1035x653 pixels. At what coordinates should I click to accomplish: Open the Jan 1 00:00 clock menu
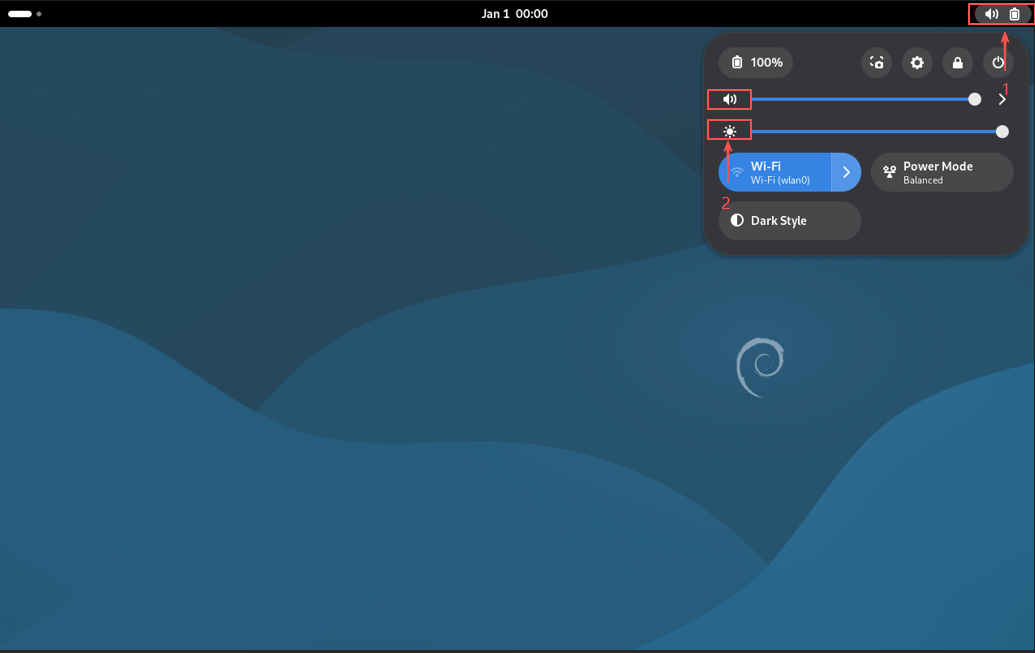pos(514,14)
